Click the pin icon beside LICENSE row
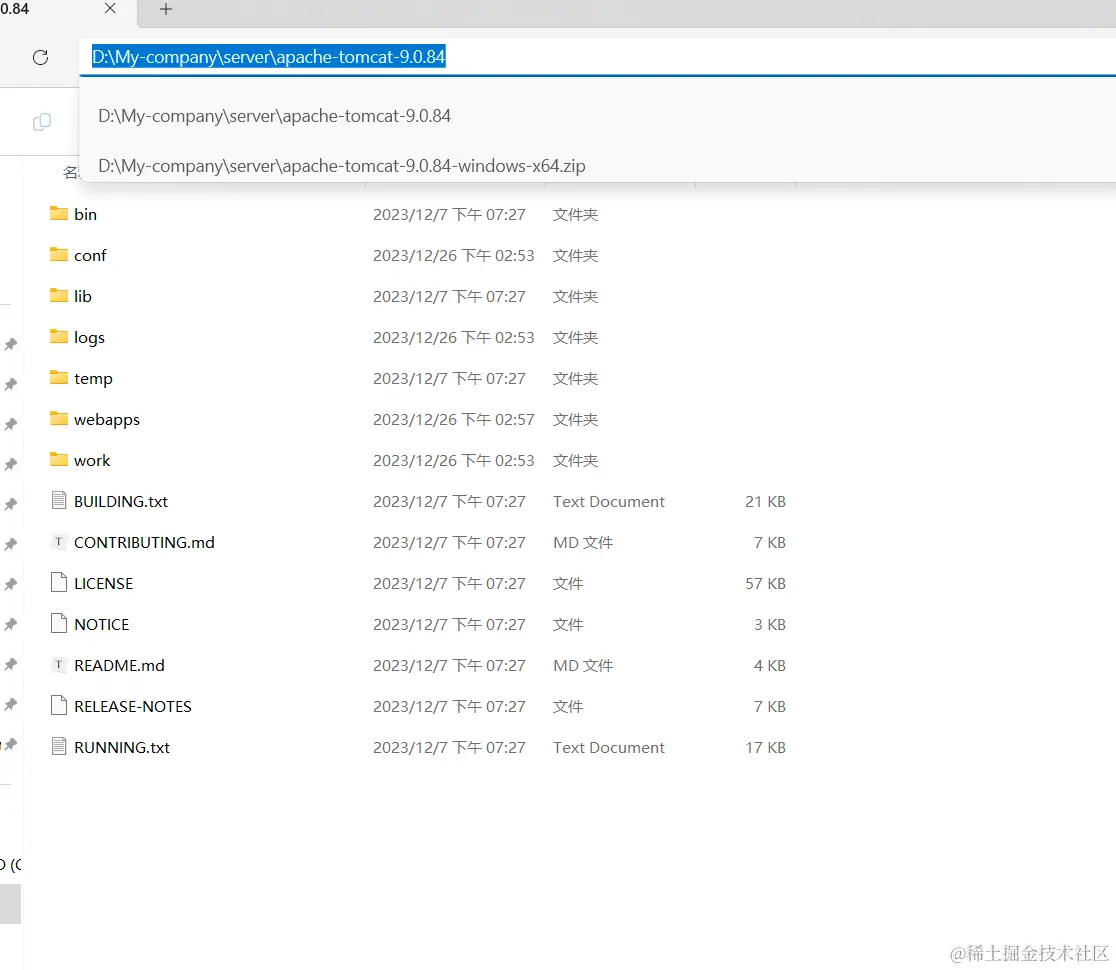The image size is (1116, 970). [x=11, y=584]
